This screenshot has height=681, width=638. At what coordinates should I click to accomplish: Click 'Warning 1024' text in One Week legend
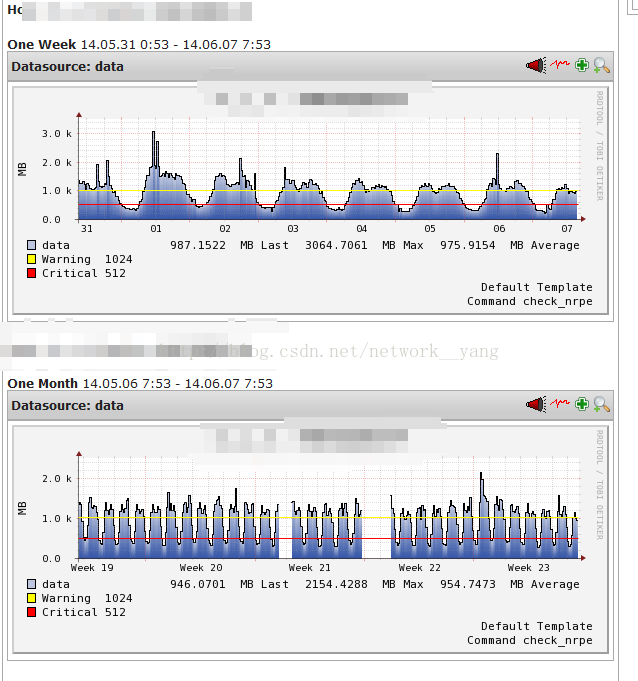coord(87,259)
